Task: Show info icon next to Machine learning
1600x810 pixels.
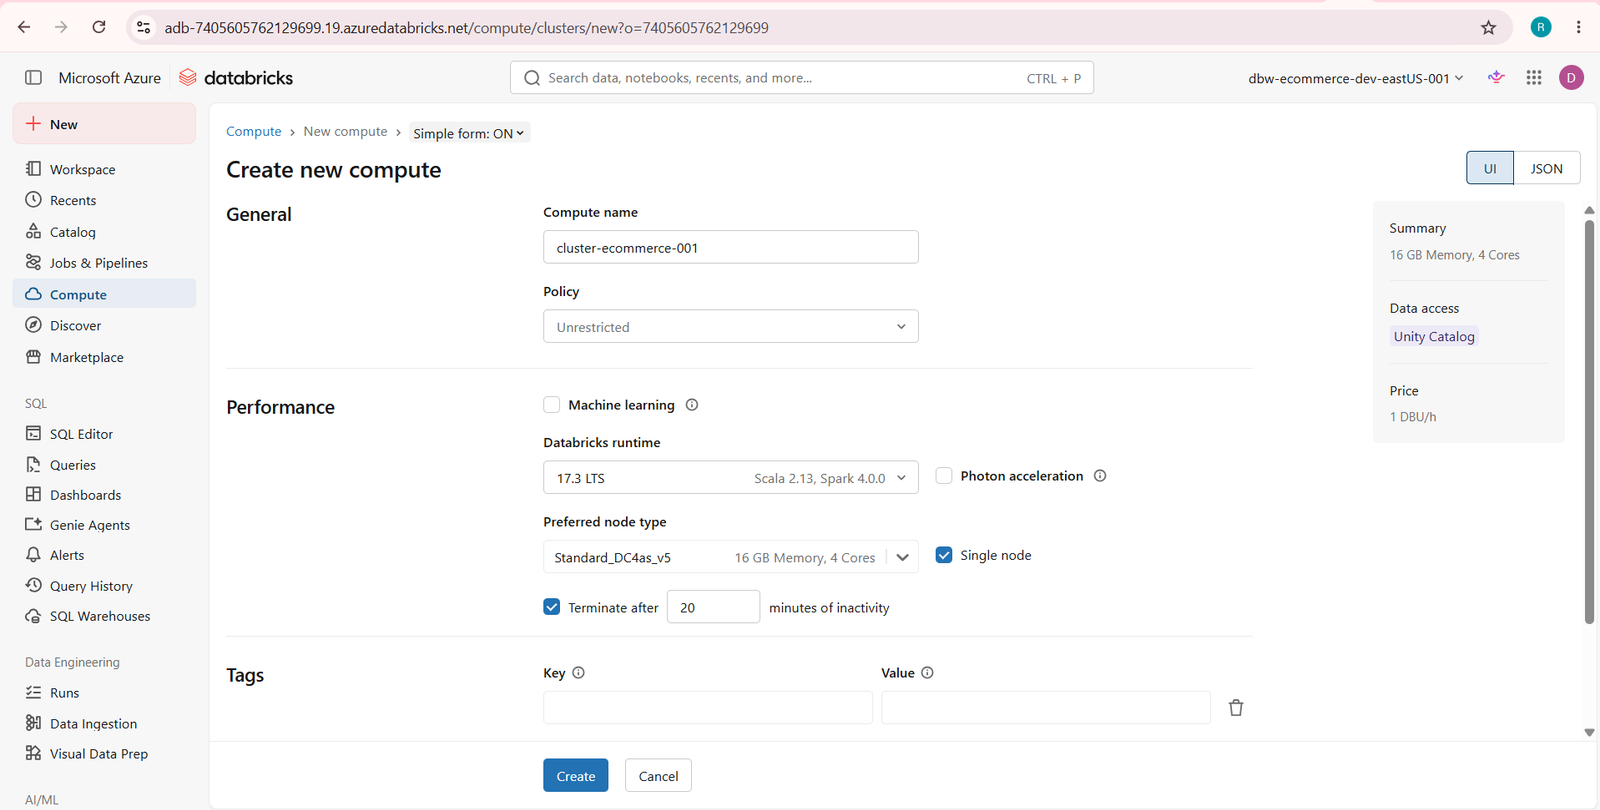Action: (x=692, y=405)
